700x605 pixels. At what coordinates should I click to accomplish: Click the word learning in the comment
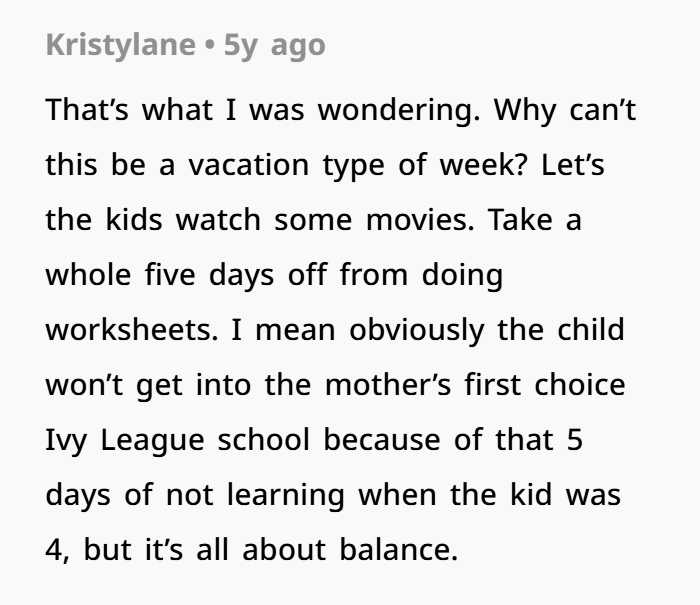(x=286, y=495)
